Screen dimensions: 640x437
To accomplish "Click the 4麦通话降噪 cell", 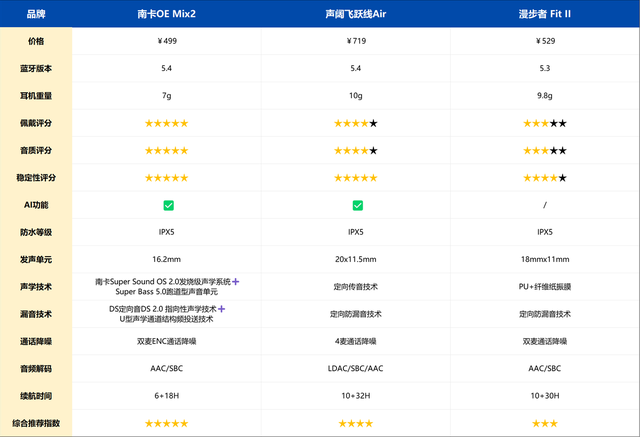I will pyautogui.click(x=356, y=341).
